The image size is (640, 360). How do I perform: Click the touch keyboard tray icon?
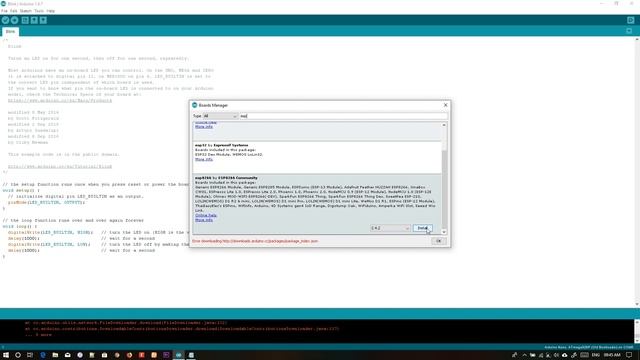click(x=584, y=355)
